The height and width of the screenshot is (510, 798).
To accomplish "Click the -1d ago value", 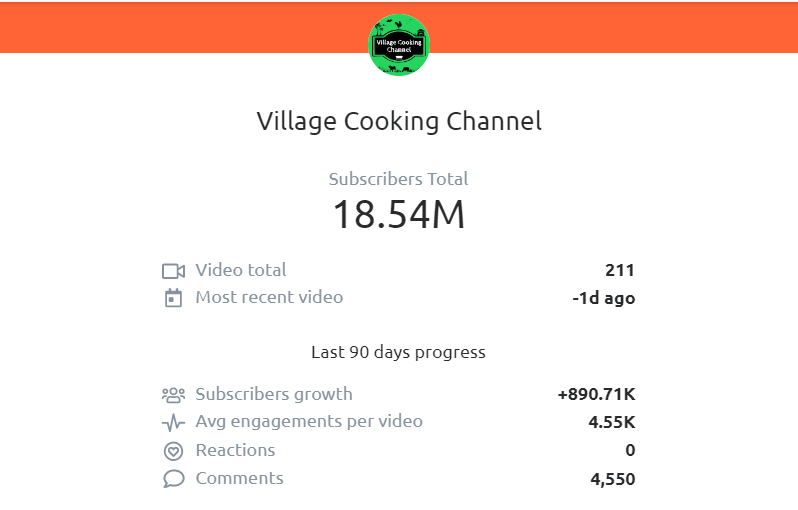I will (x=604, y=298).
